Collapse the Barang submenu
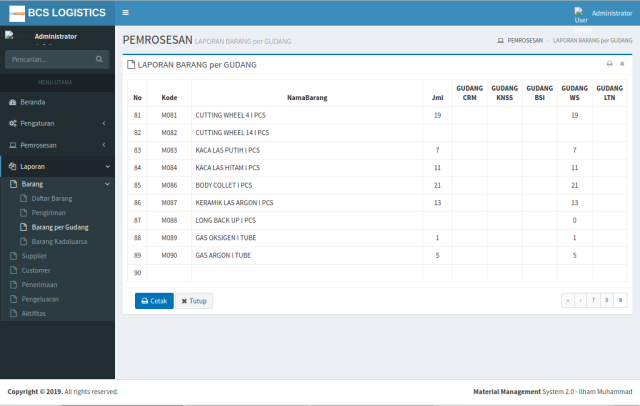Viewport: 640px width, 406px height. click(106, 185)
